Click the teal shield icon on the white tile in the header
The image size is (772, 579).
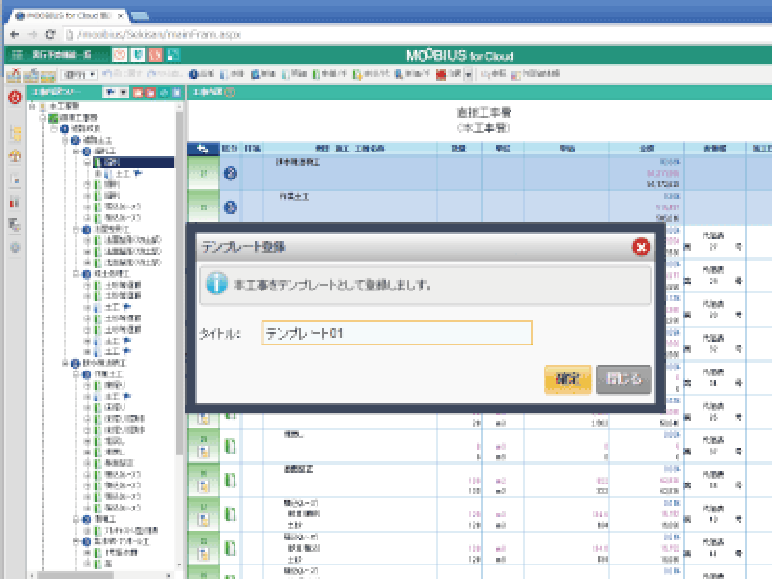coord(138,55)
